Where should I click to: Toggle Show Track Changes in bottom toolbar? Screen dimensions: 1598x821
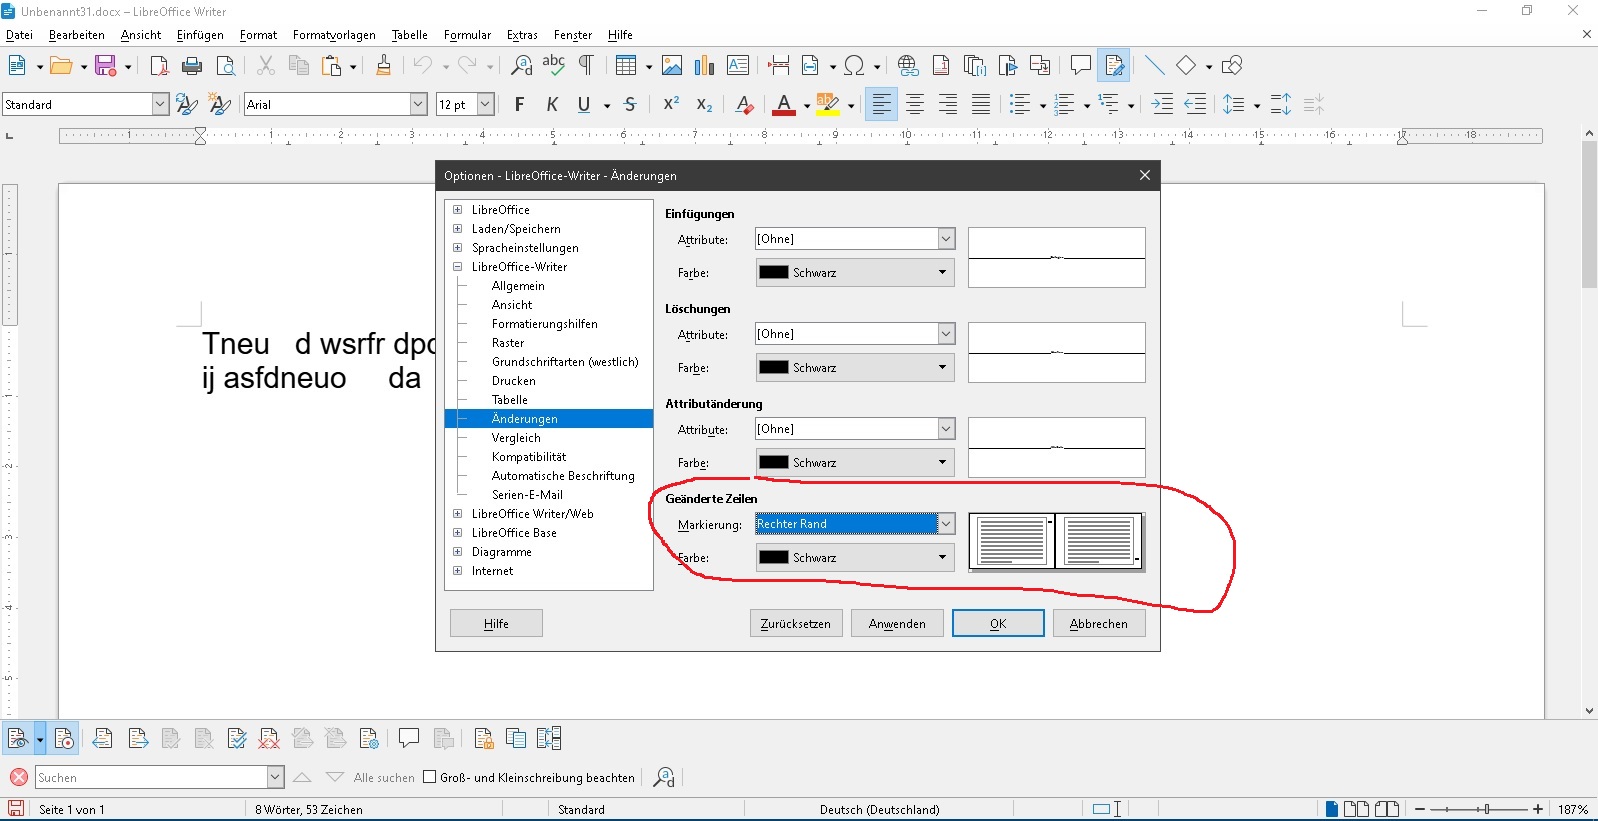17,739
